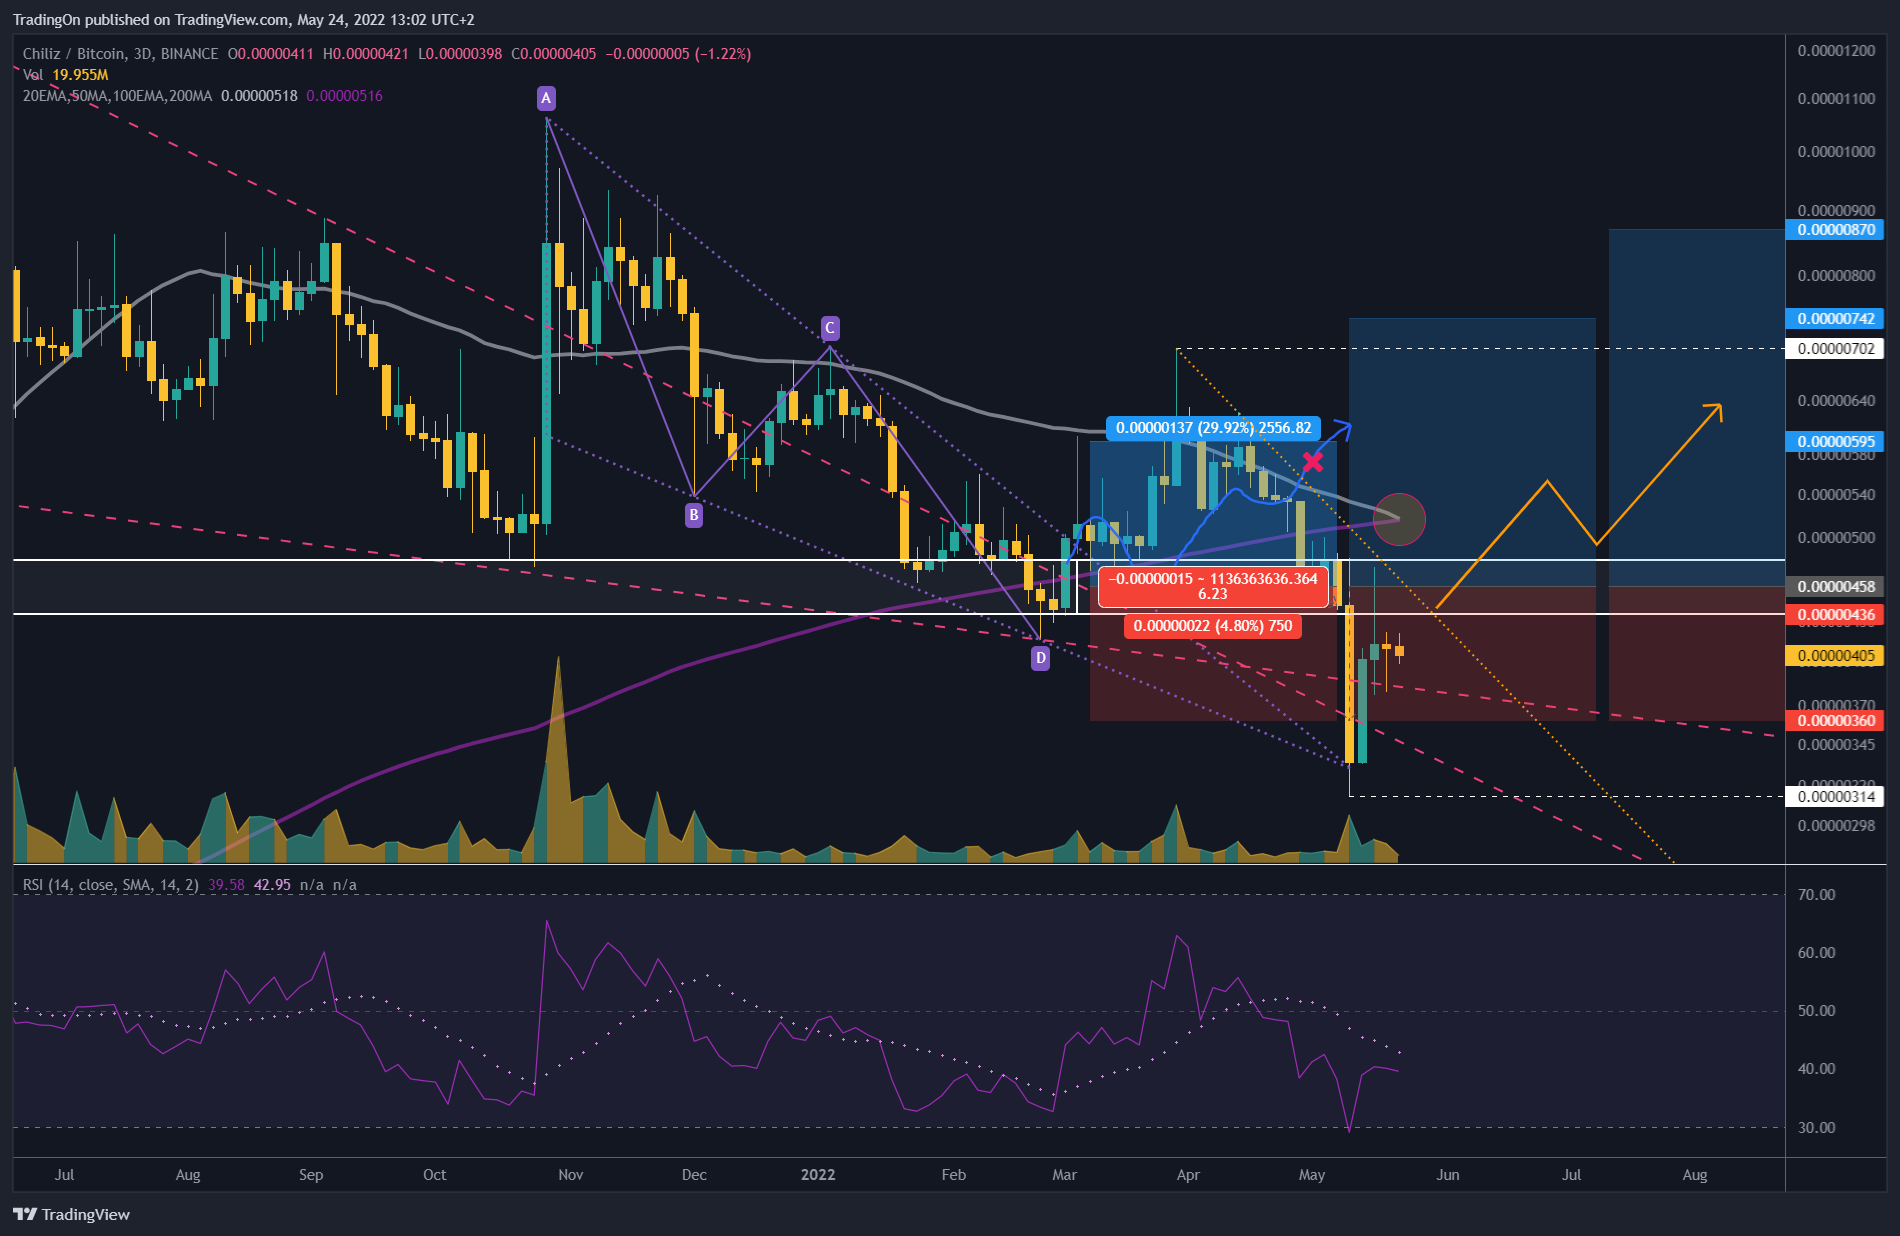
Task: Click the 0.00001200 price axis value
Action: (x=1836, y=51)
